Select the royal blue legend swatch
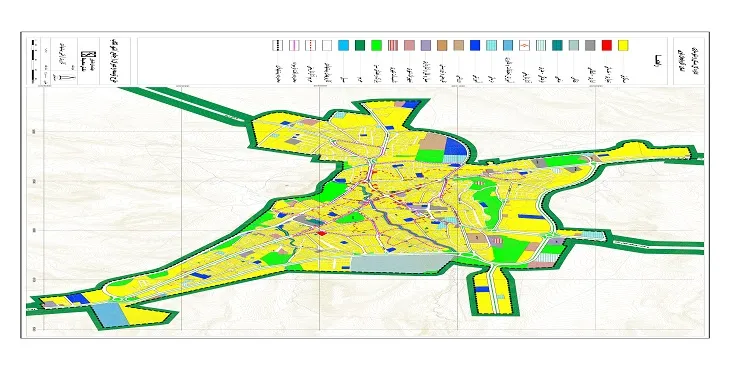730x370 pixels. point(475,45)
